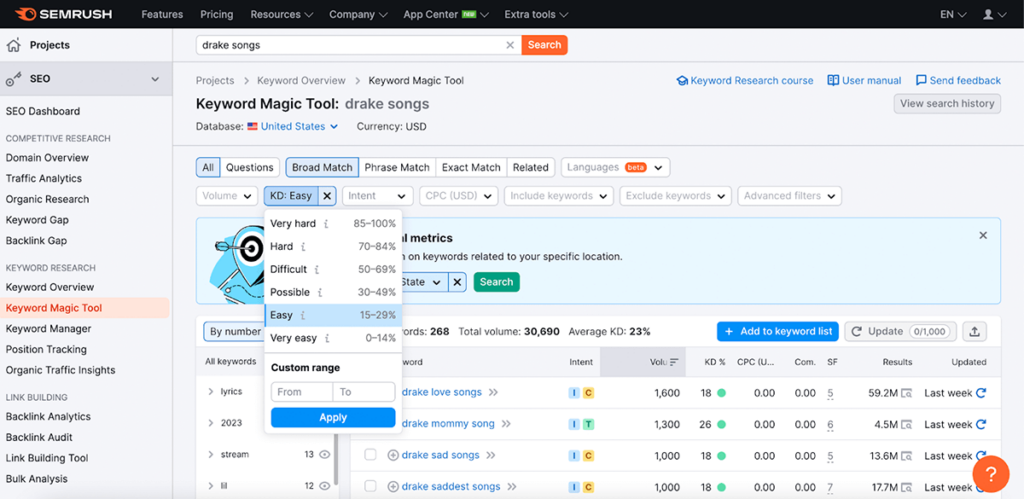Add drake saddest songs with plus icon
This screenshot has width=1024, height=499.
[x=393, y=487]
